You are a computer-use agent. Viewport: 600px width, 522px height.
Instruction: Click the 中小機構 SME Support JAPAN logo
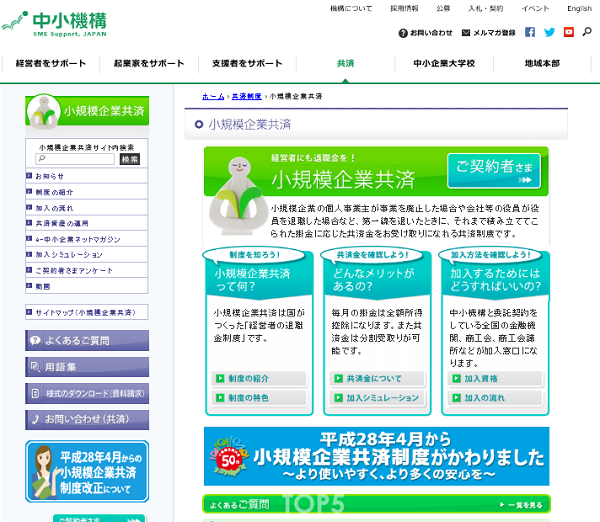[54, 24]
